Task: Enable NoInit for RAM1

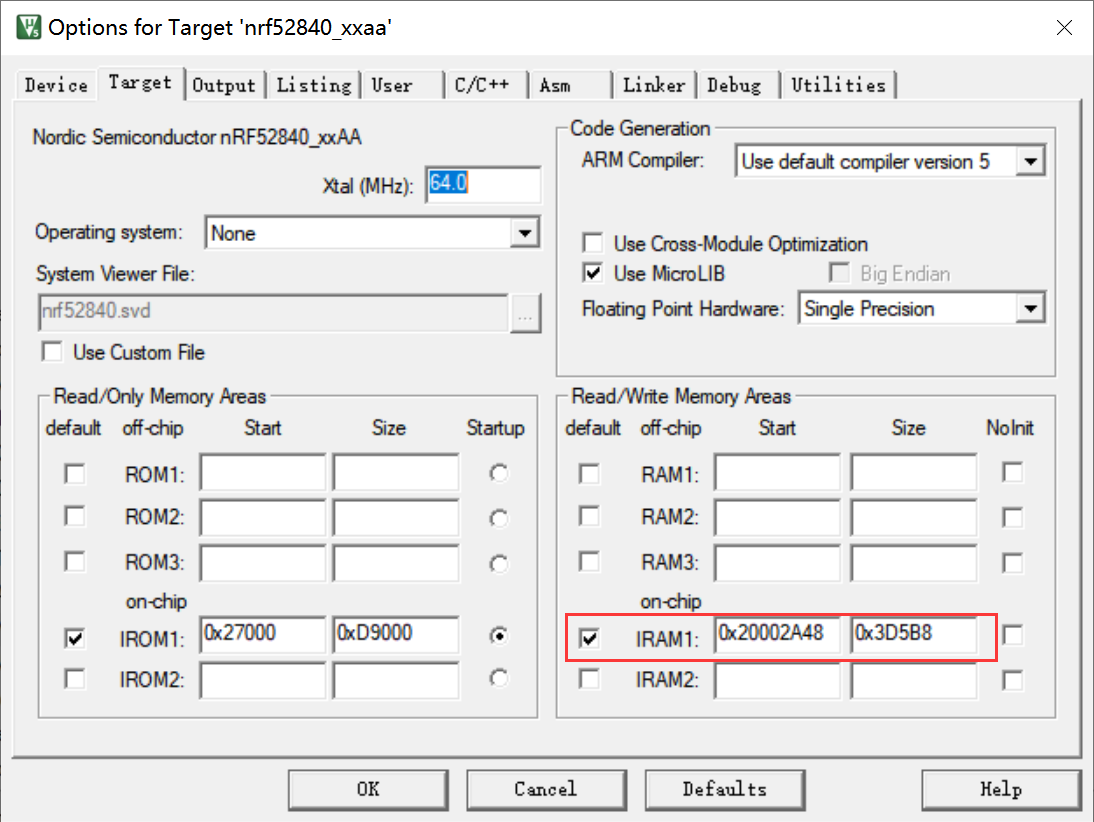Action: pos(1012,472)
